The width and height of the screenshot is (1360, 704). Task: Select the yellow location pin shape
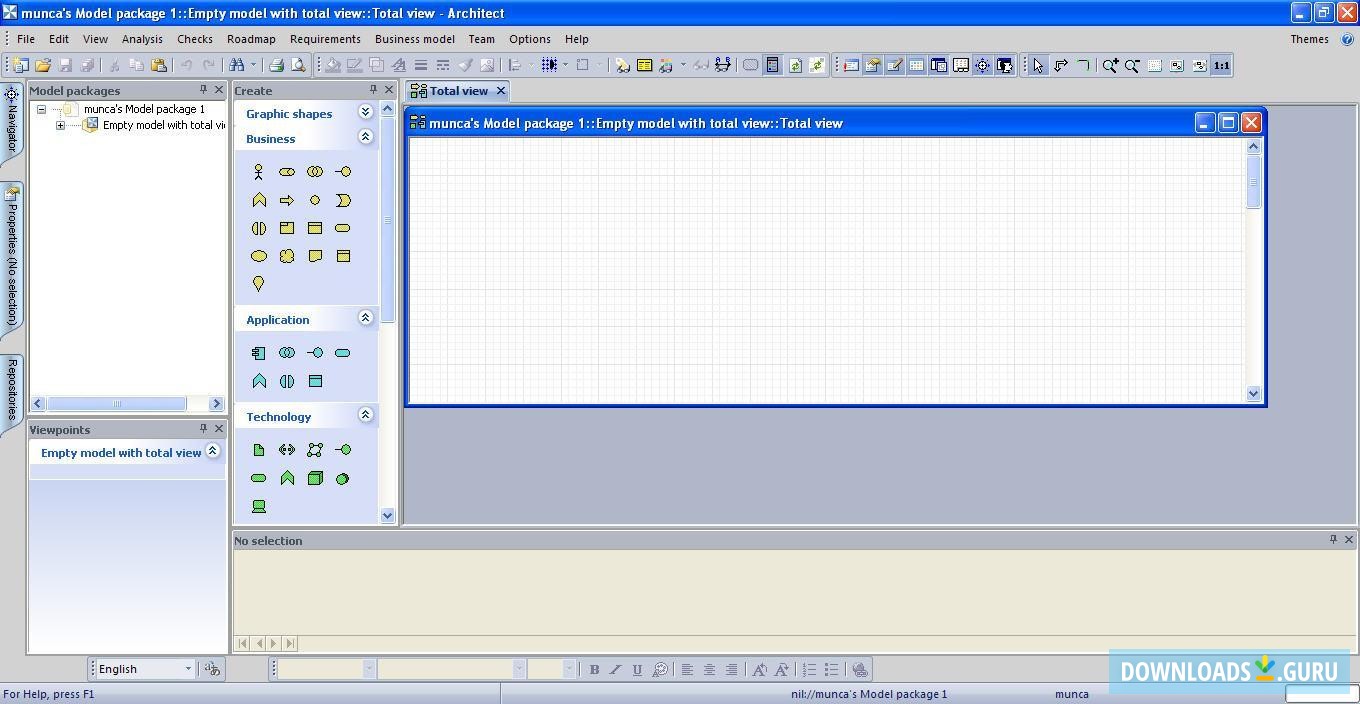coord(258,284)
